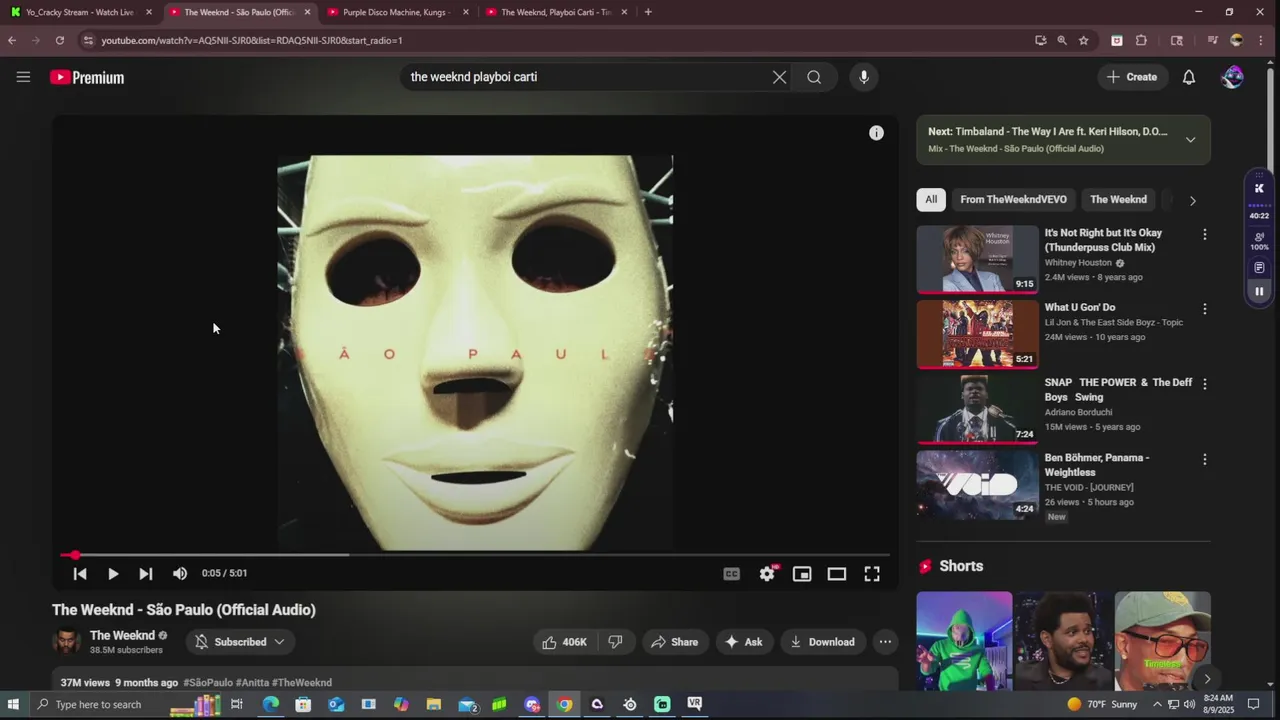This screenshot has height=720, width=1280.
Task: Run search with magnifier button
Action: 814,77
